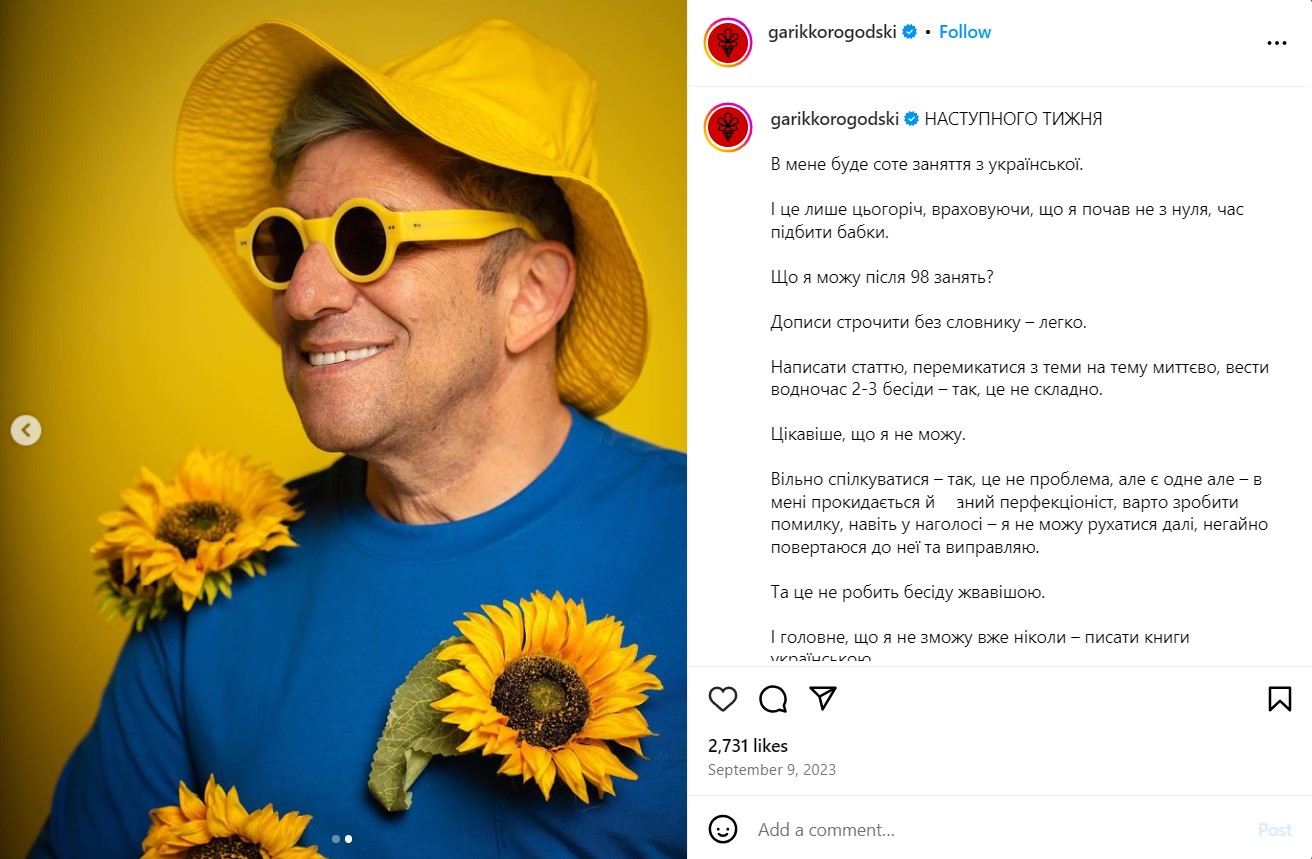Share the post via paper plane icon
Screen dimensions: 1312x859
point(823,698)
